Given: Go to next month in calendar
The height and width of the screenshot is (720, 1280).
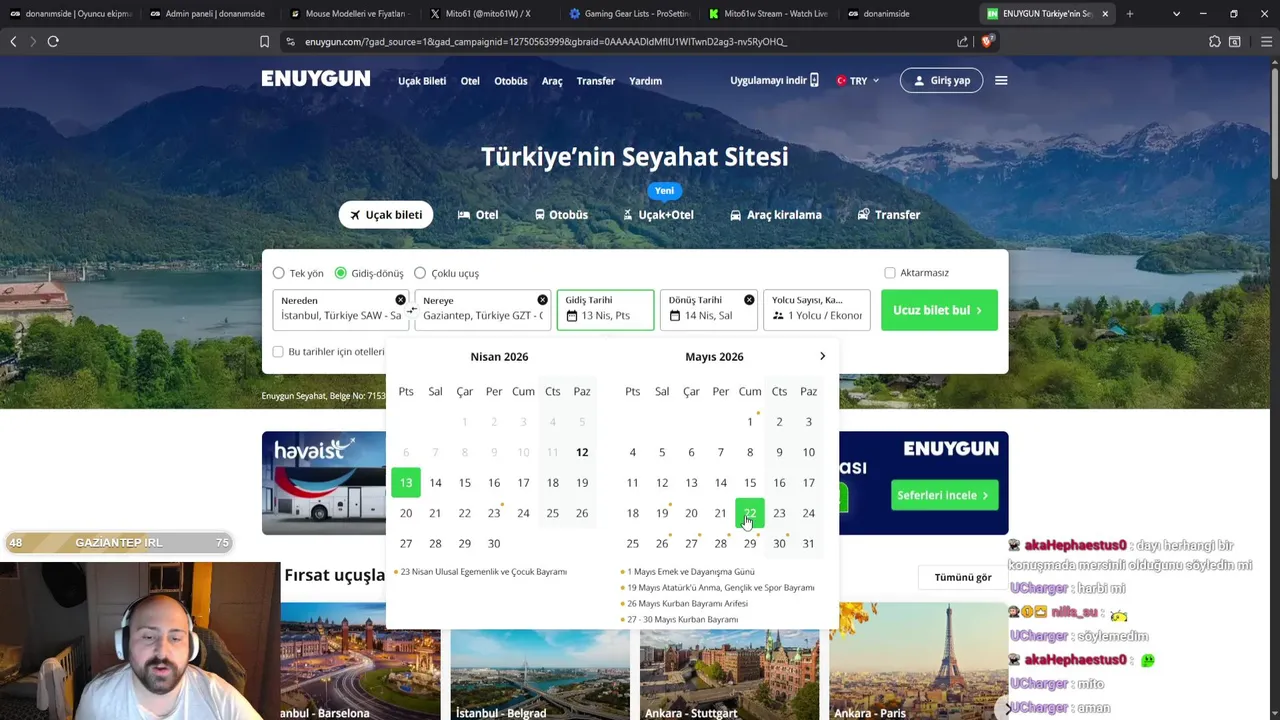Looking at the screenshot, I should pos(822,356).
